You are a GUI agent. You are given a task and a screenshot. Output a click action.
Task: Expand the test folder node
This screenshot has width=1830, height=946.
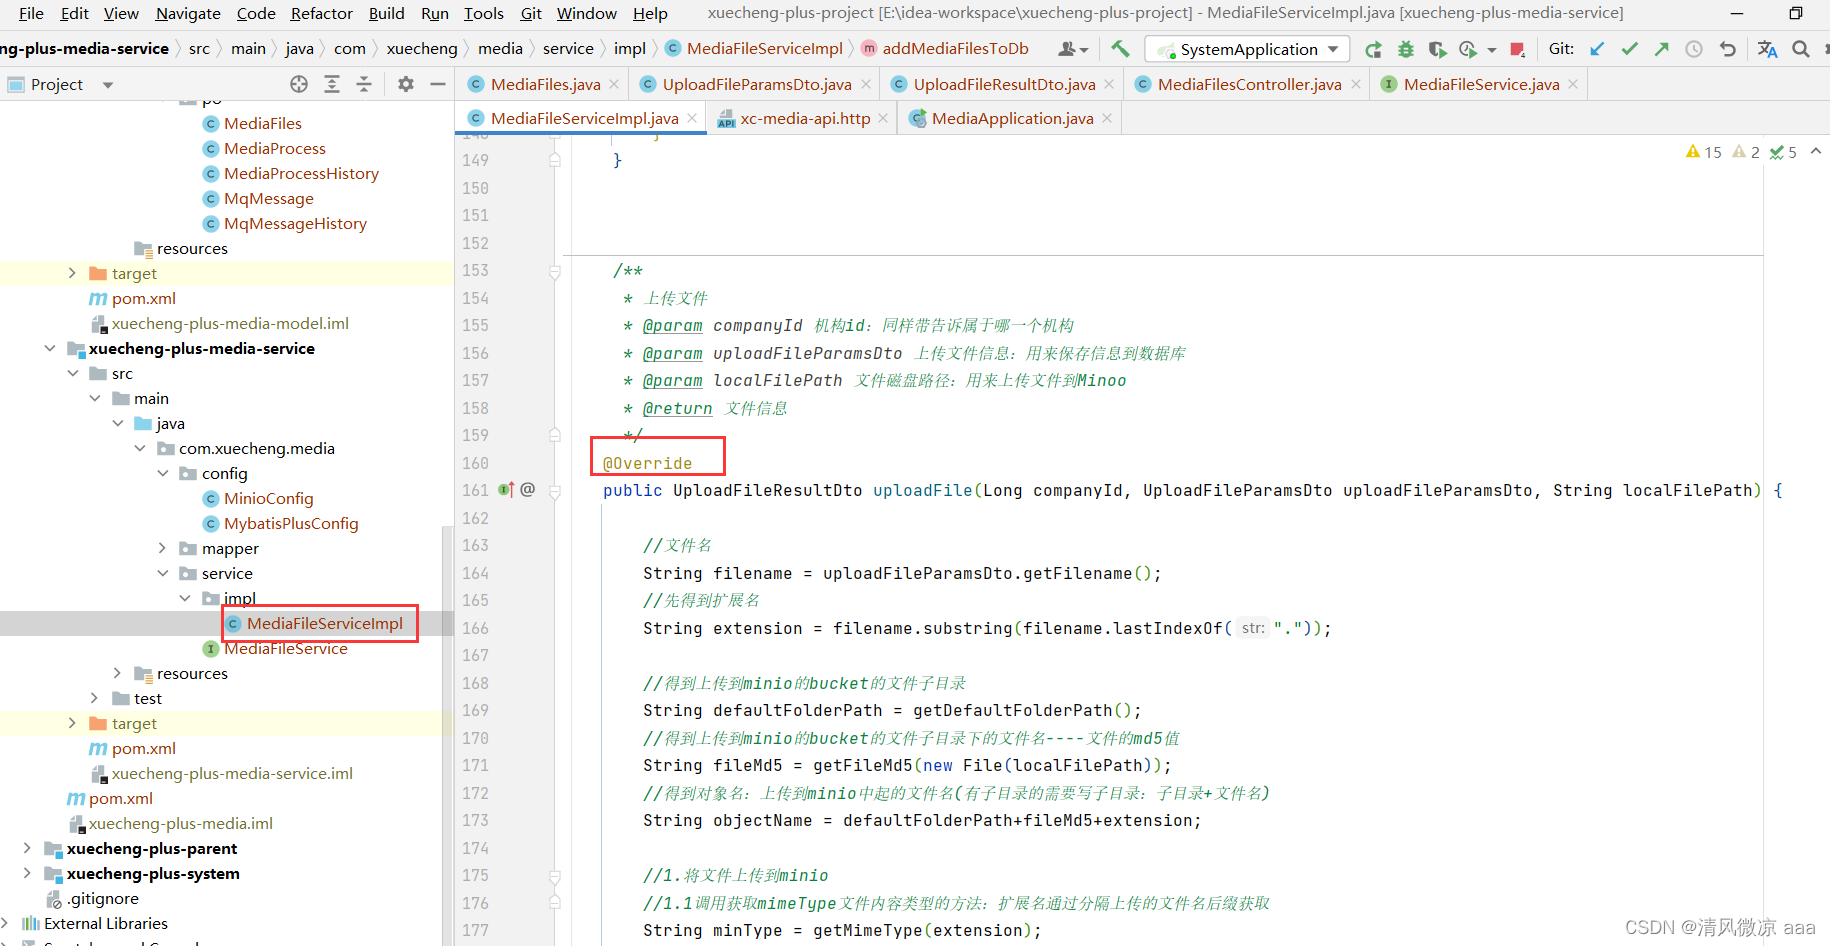click(95, 698)
